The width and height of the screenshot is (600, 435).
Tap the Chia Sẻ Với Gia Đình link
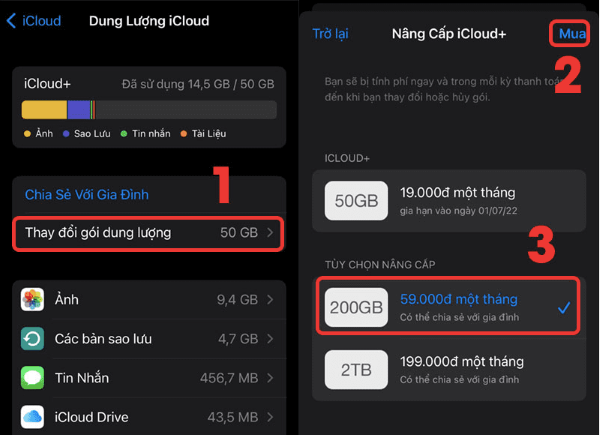[x=86, y=195]
